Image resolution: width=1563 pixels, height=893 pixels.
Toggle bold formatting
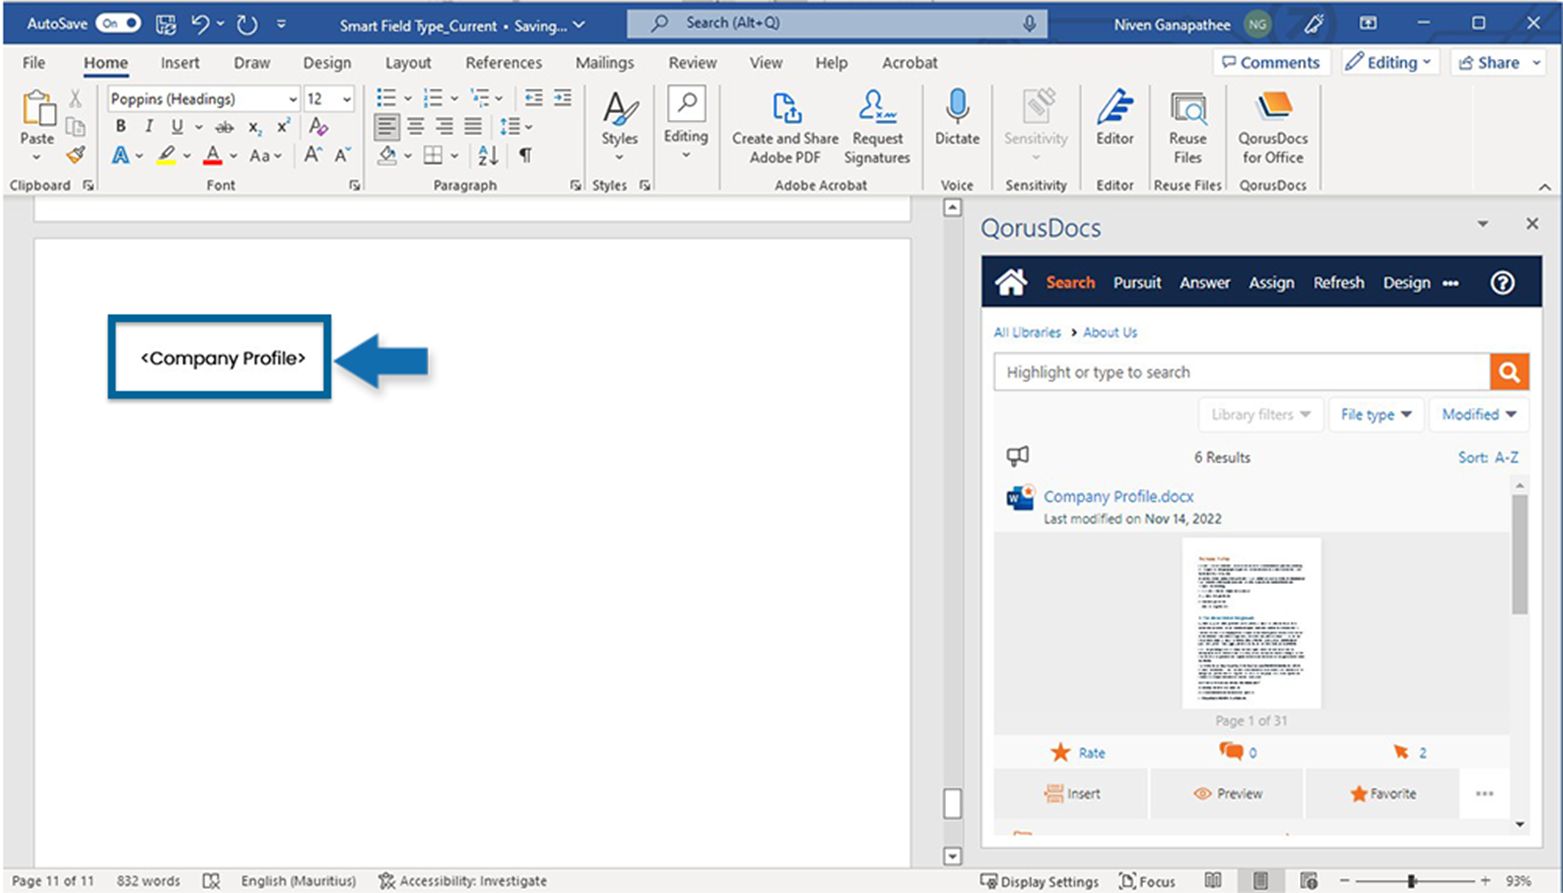pyautogui.click(x=121, y=126)
